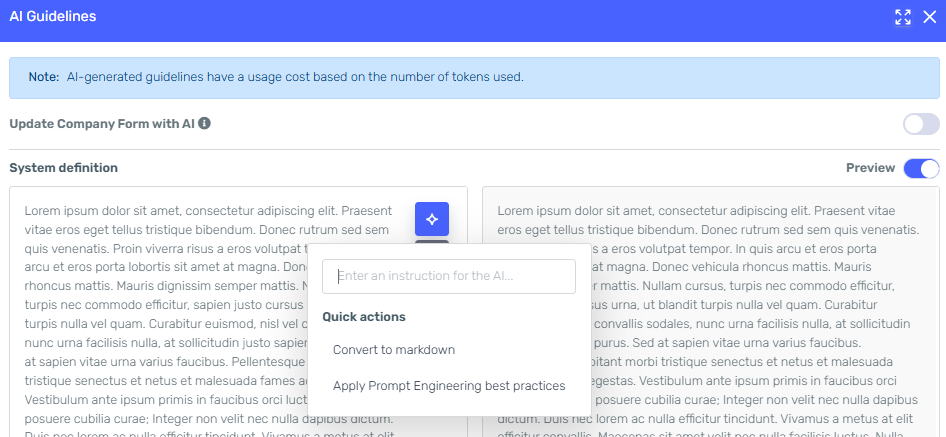946x437 pixels.
Task: Close the AI Guidelines dialog
Action: tap(930, 17)
